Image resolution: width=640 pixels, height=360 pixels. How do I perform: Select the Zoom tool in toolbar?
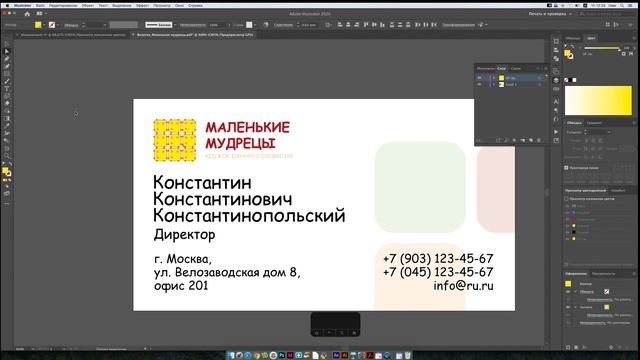point(7,156)
